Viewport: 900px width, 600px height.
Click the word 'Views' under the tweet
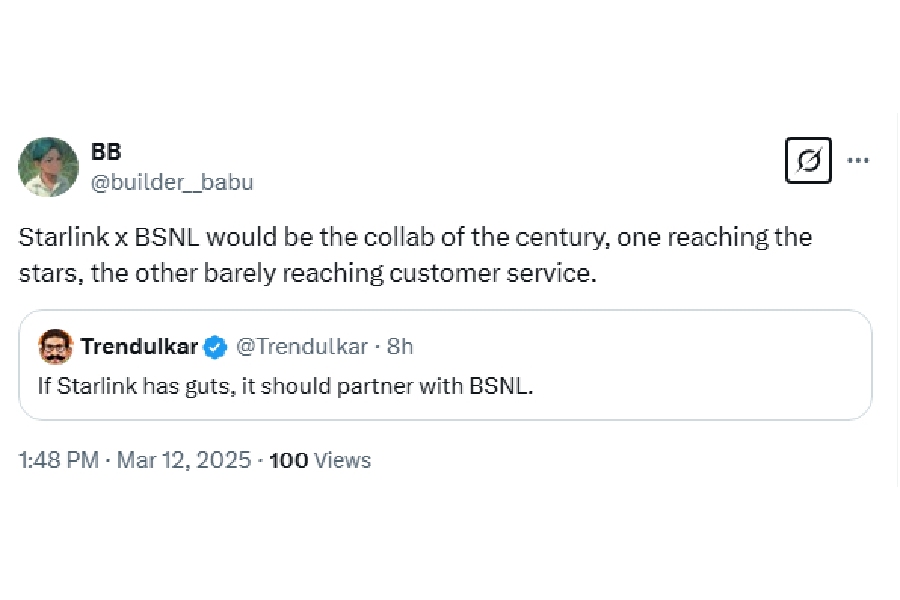(x=342, y=460)
